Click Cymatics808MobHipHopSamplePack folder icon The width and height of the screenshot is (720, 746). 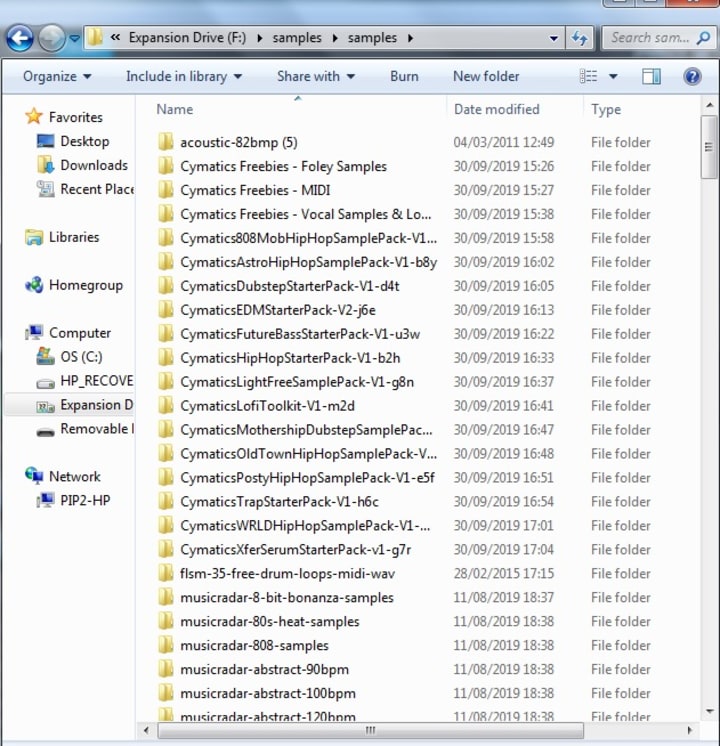pyautogui.click(x=166, y=237)
